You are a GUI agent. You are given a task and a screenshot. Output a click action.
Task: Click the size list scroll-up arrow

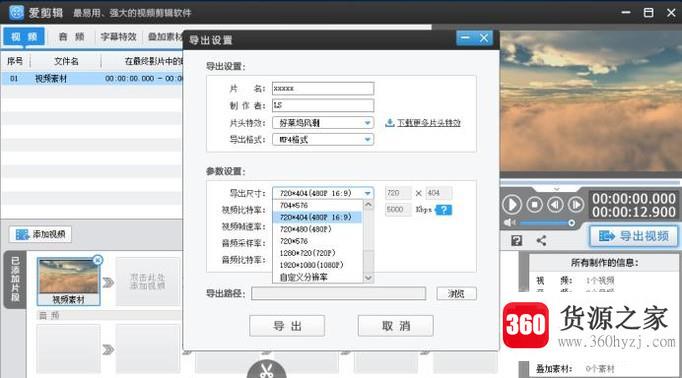point(368,205)
